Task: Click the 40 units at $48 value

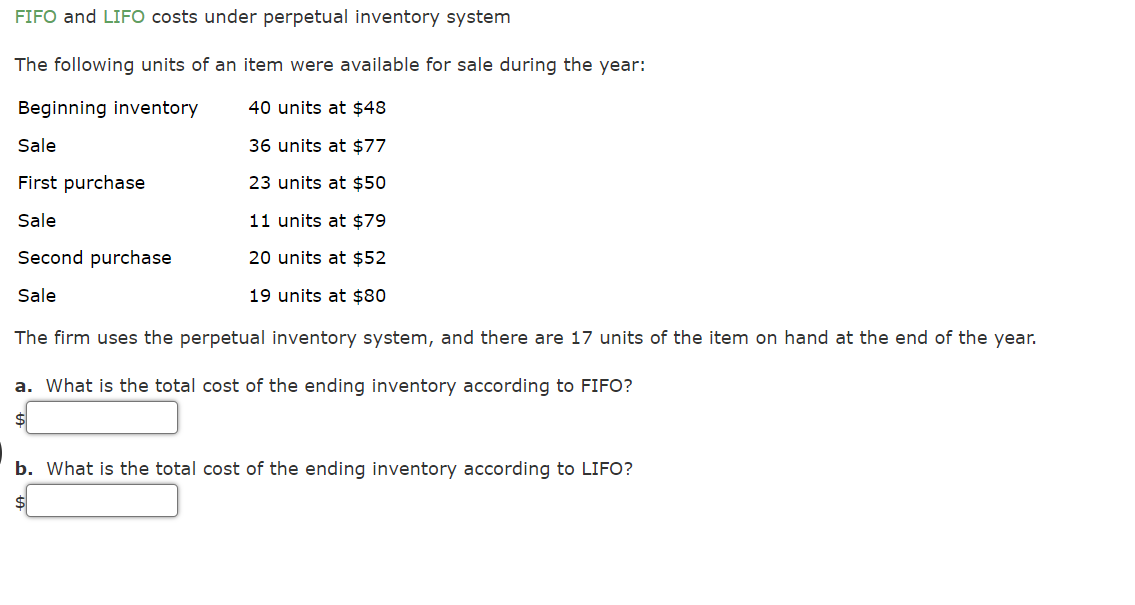Action: click(317, 107)
